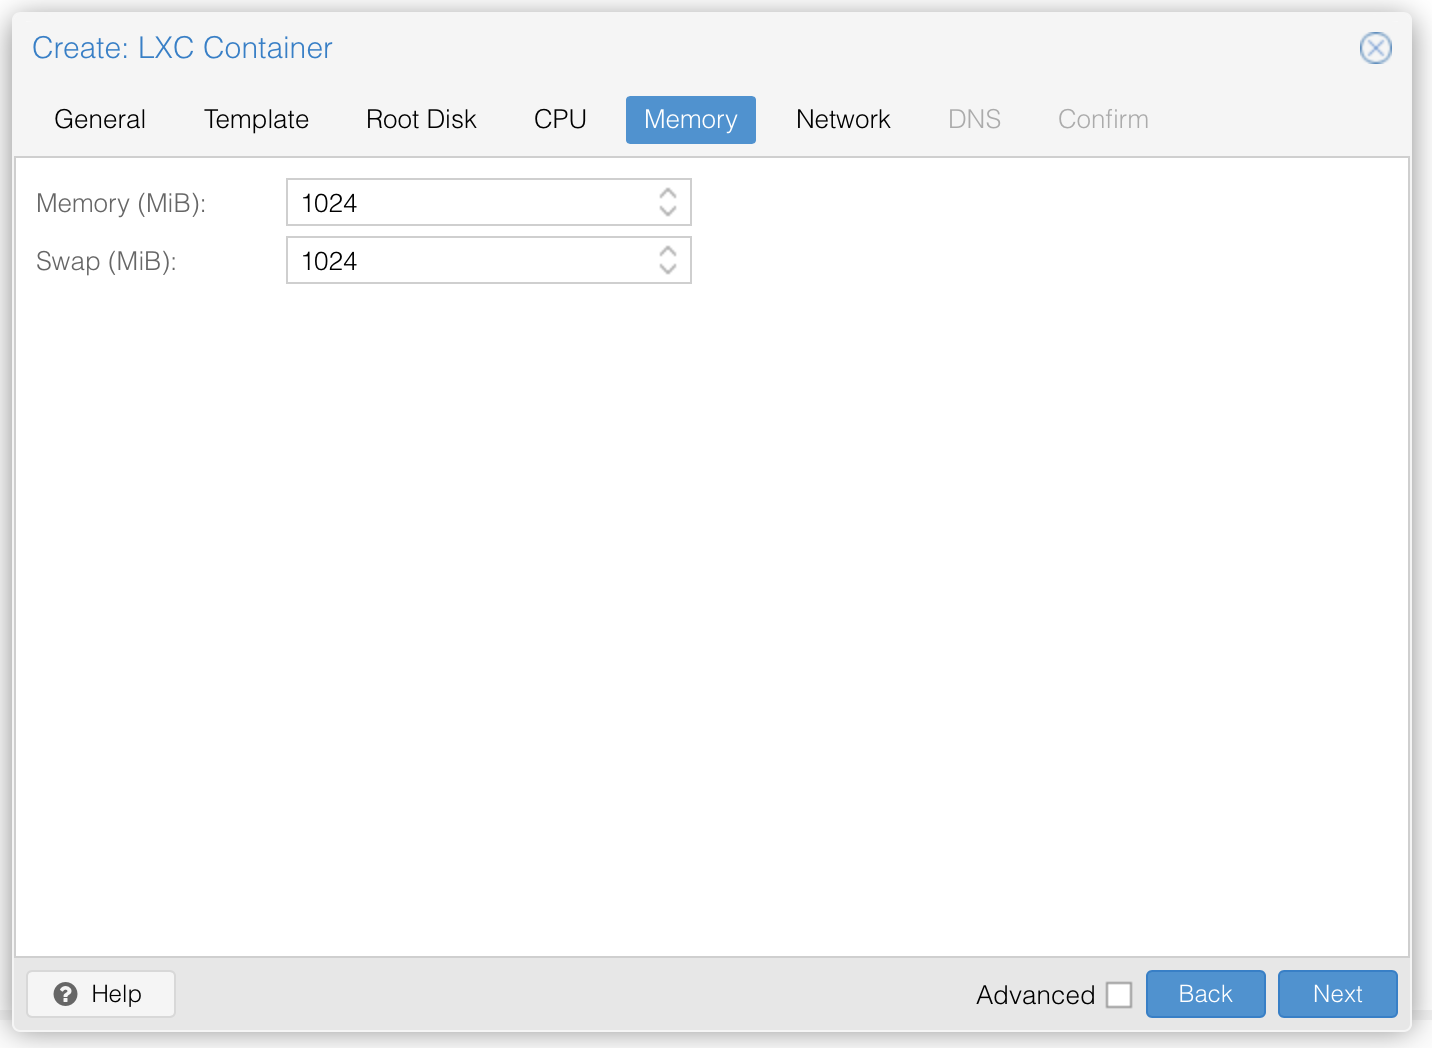Click the greyed-out DNS tab
This screenshot has height=1048, width=1432.
click(974, 119)
